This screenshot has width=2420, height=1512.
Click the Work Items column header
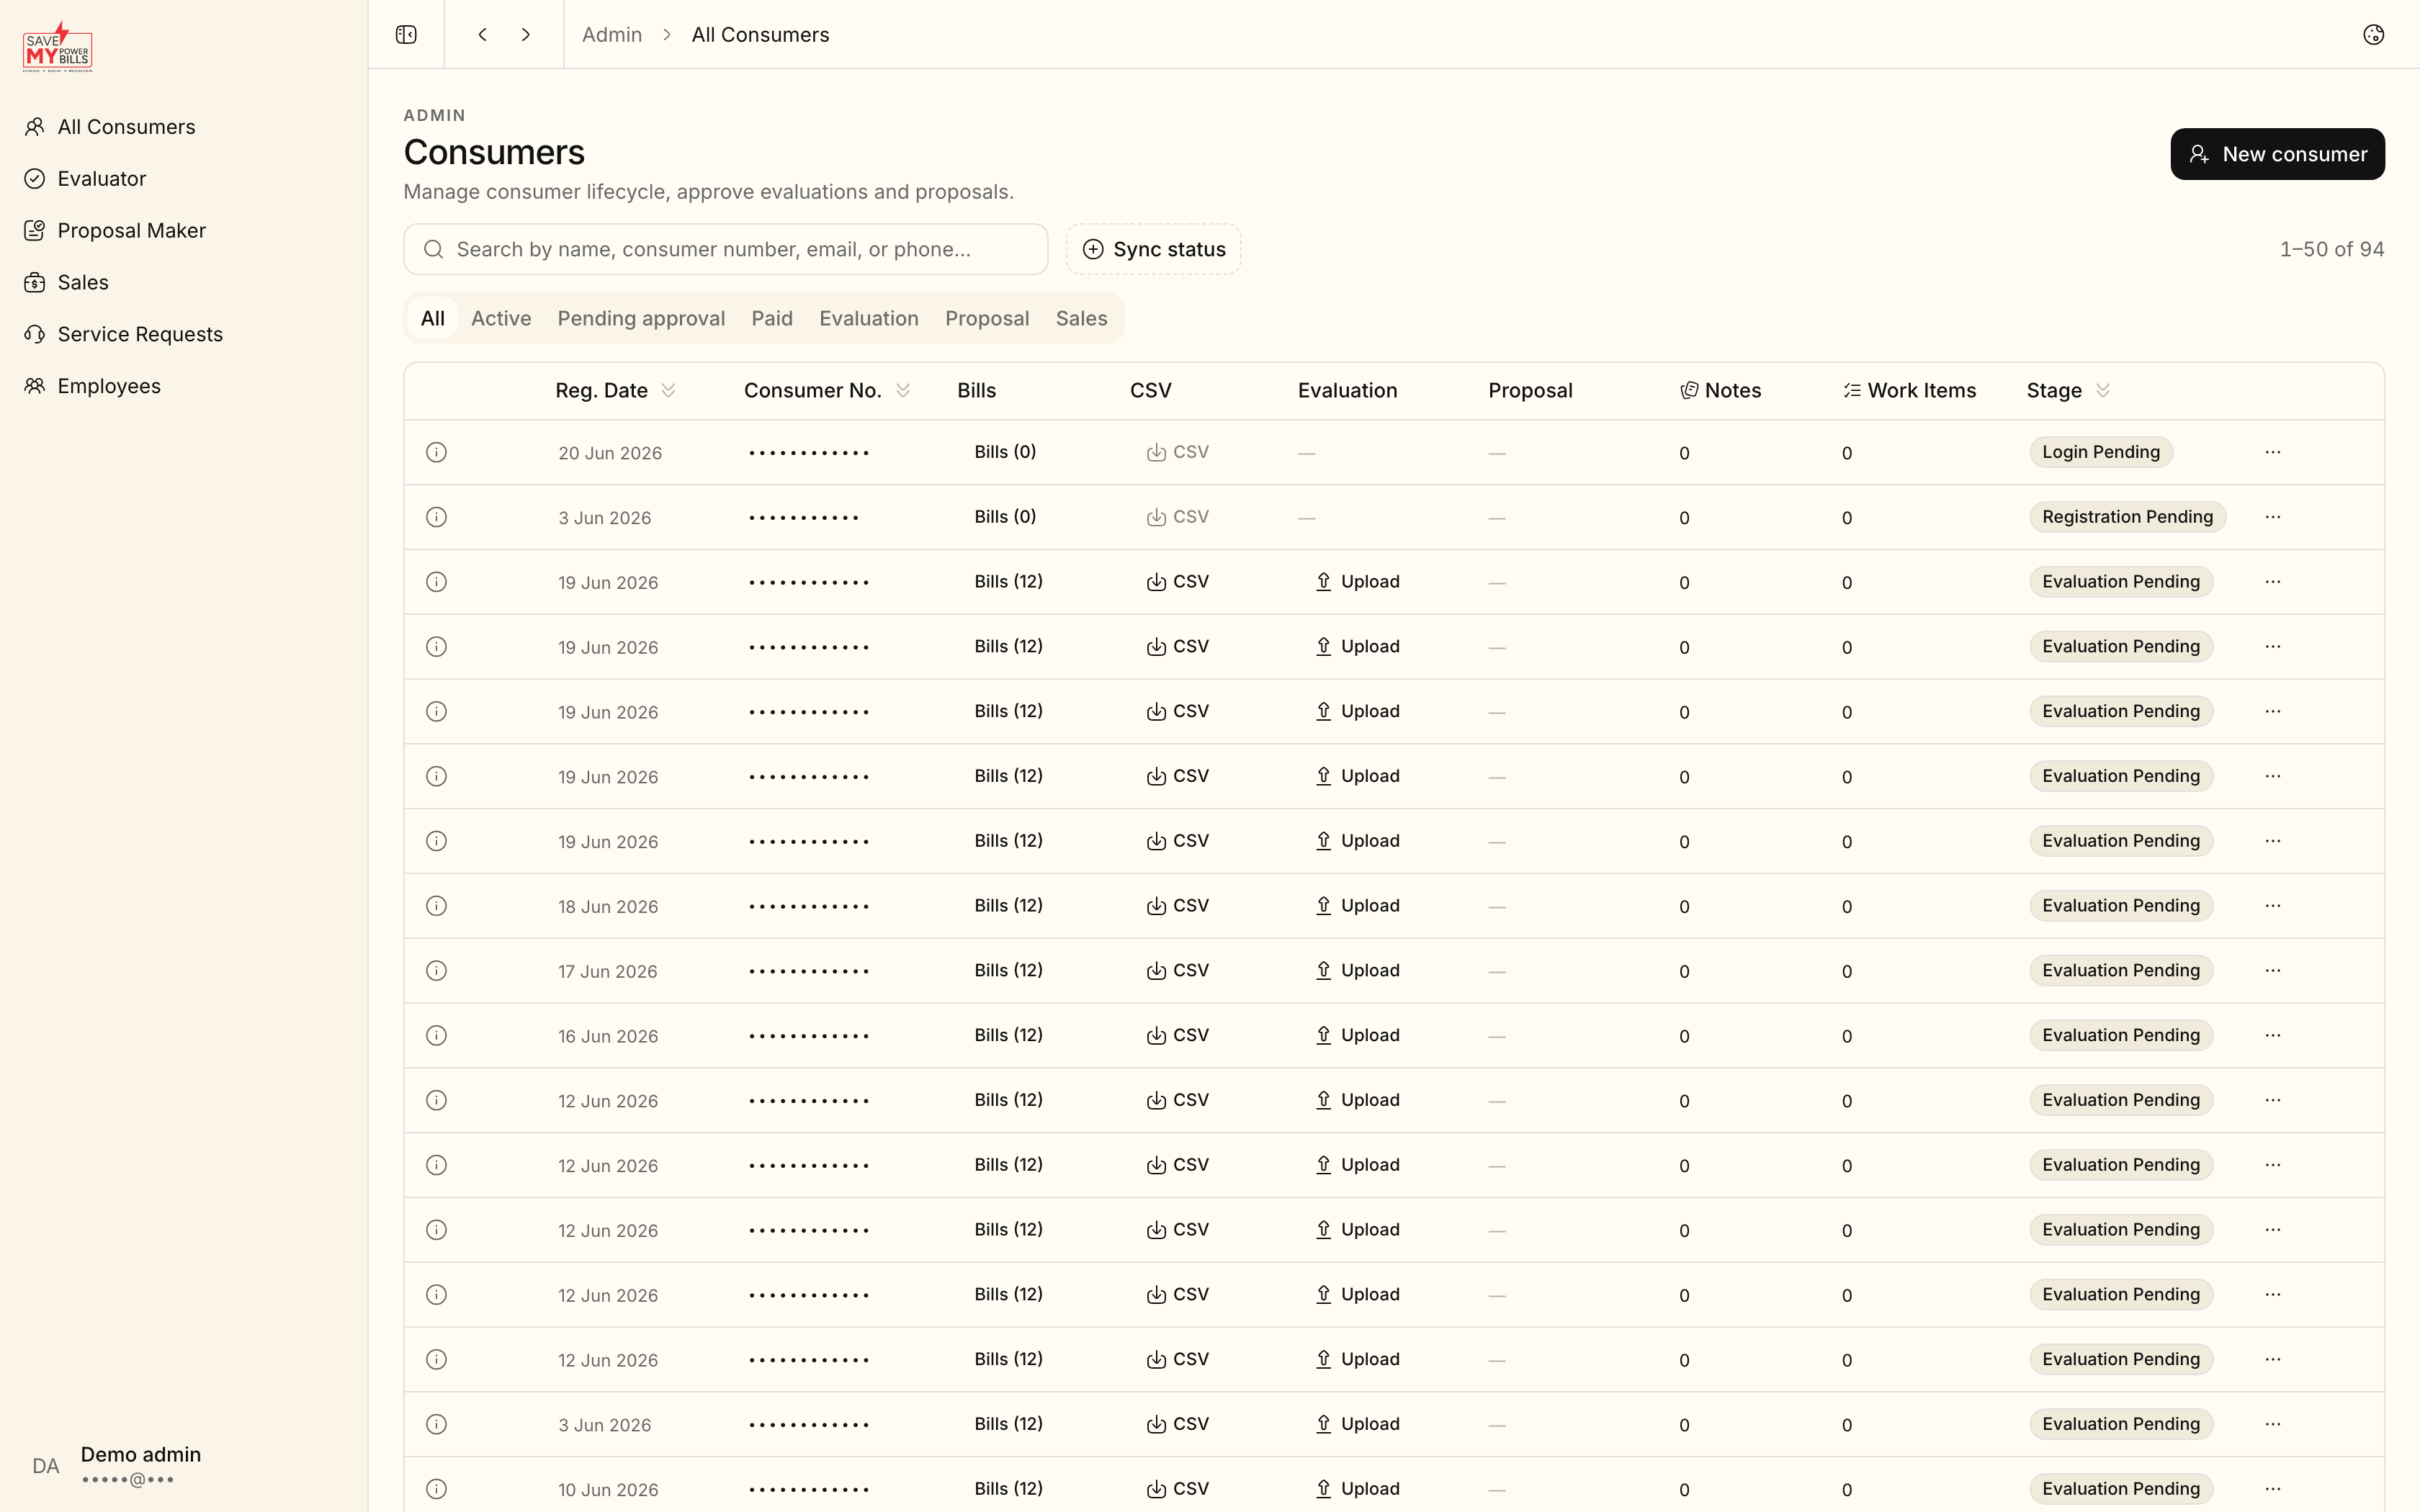coord(1909,391)
